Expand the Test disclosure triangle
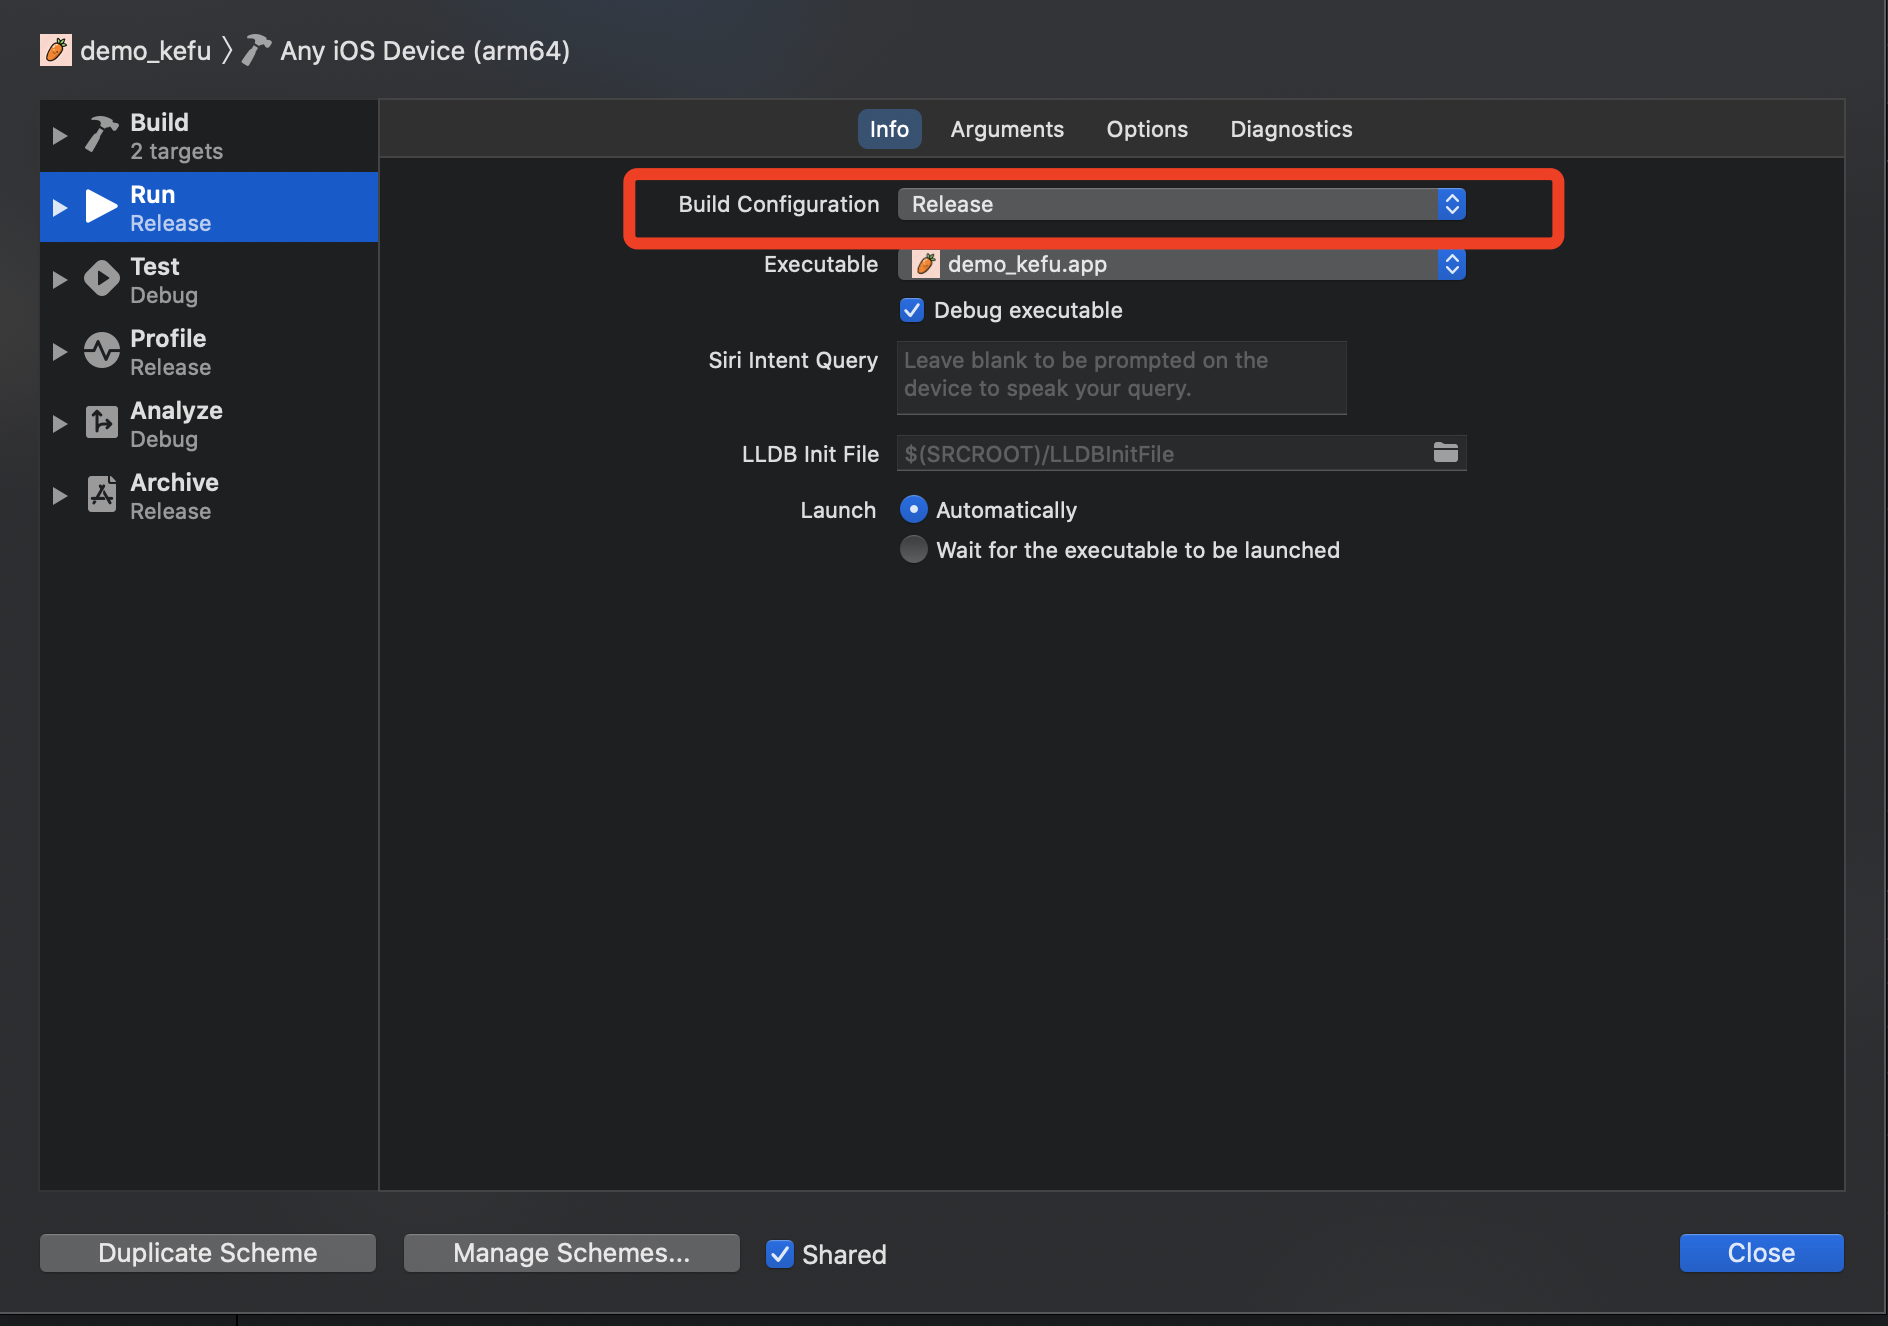Screen dimensions: 1888x1326 (60, 279)
